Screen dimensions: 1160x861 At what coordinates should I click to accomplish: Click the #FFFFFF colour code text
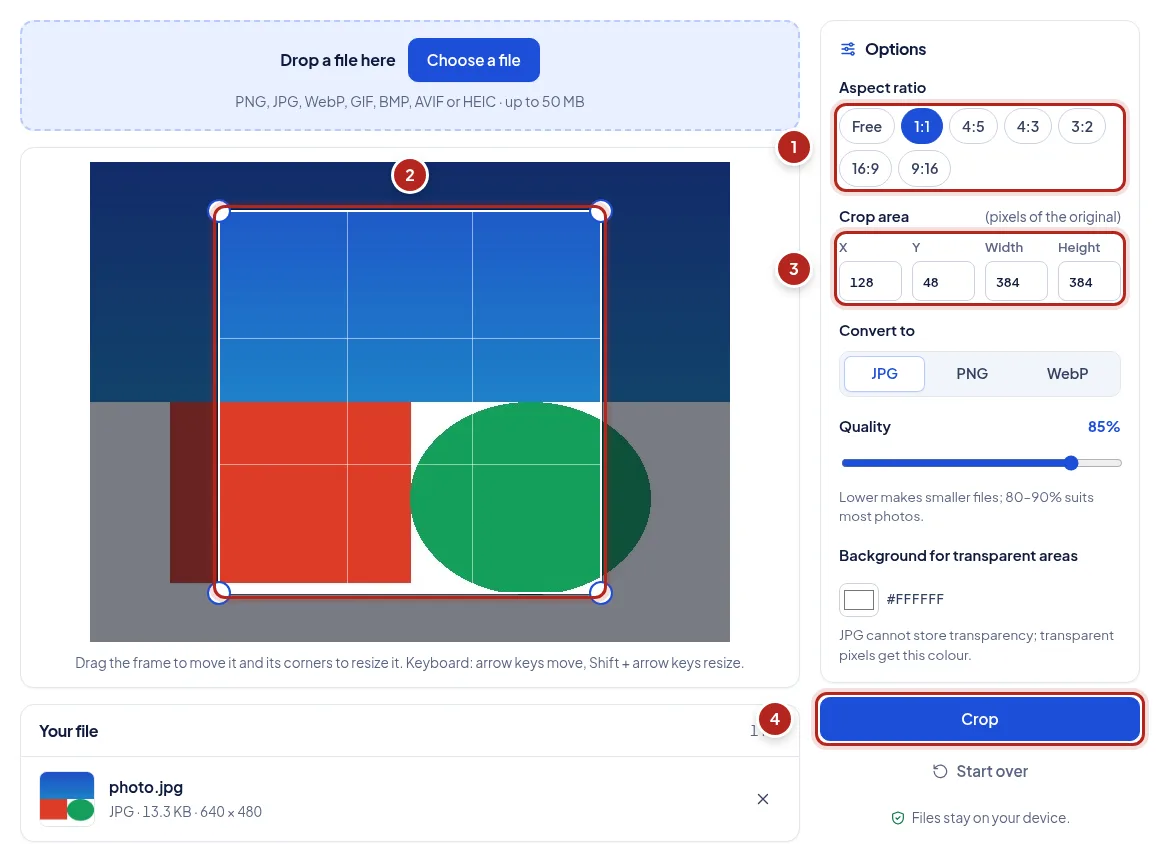point(915,599)
